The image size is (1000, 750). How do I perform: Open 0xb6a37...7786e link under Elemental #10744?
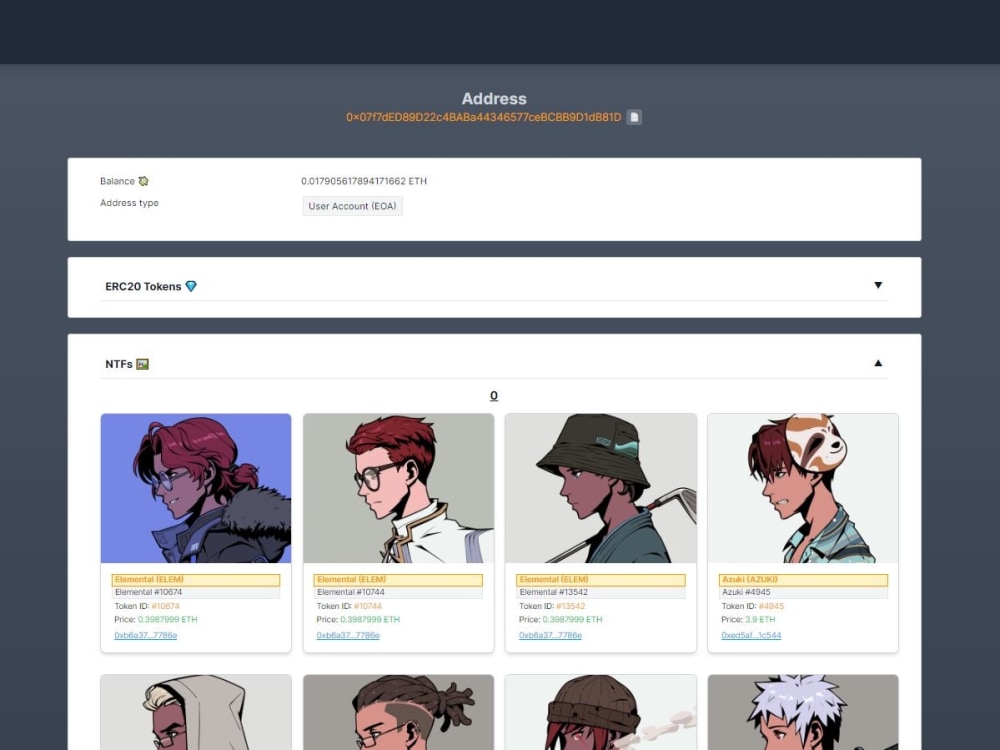click(348, 635)
